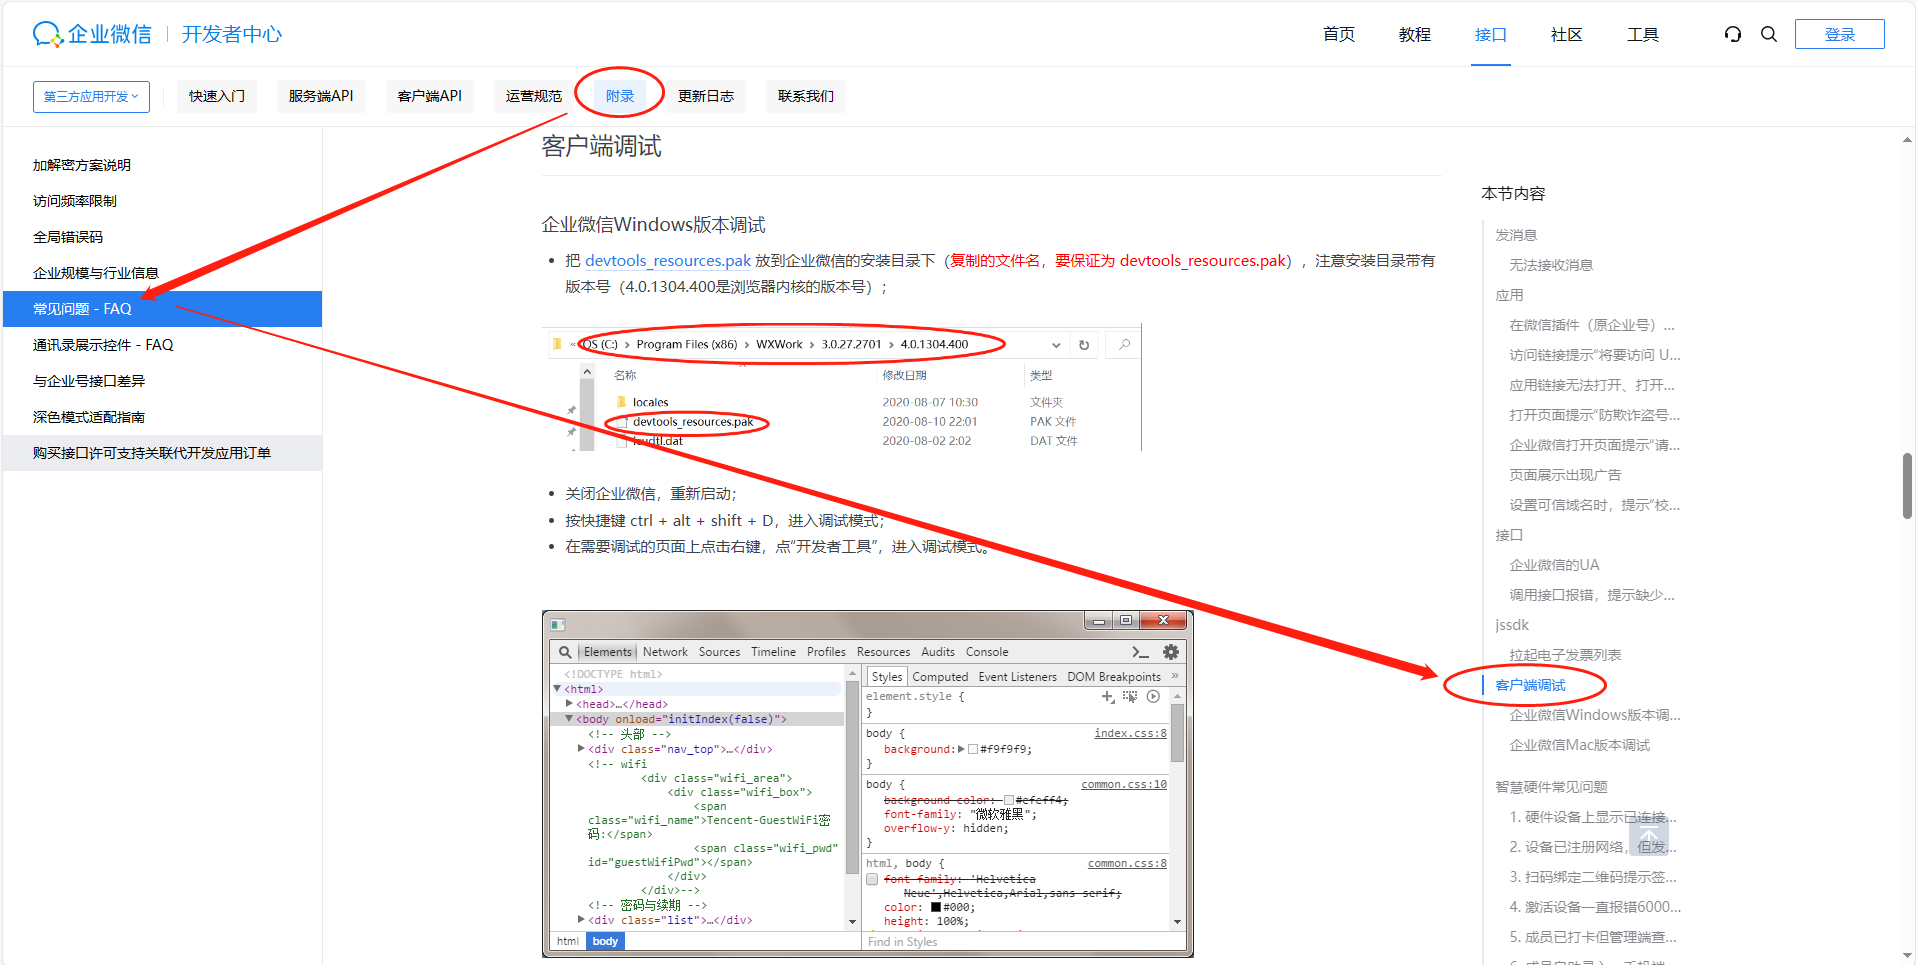This screenshot has width=1916, height=965.
Task: Switch to the 更新日志 tab
Action: (x=706, y=96)
